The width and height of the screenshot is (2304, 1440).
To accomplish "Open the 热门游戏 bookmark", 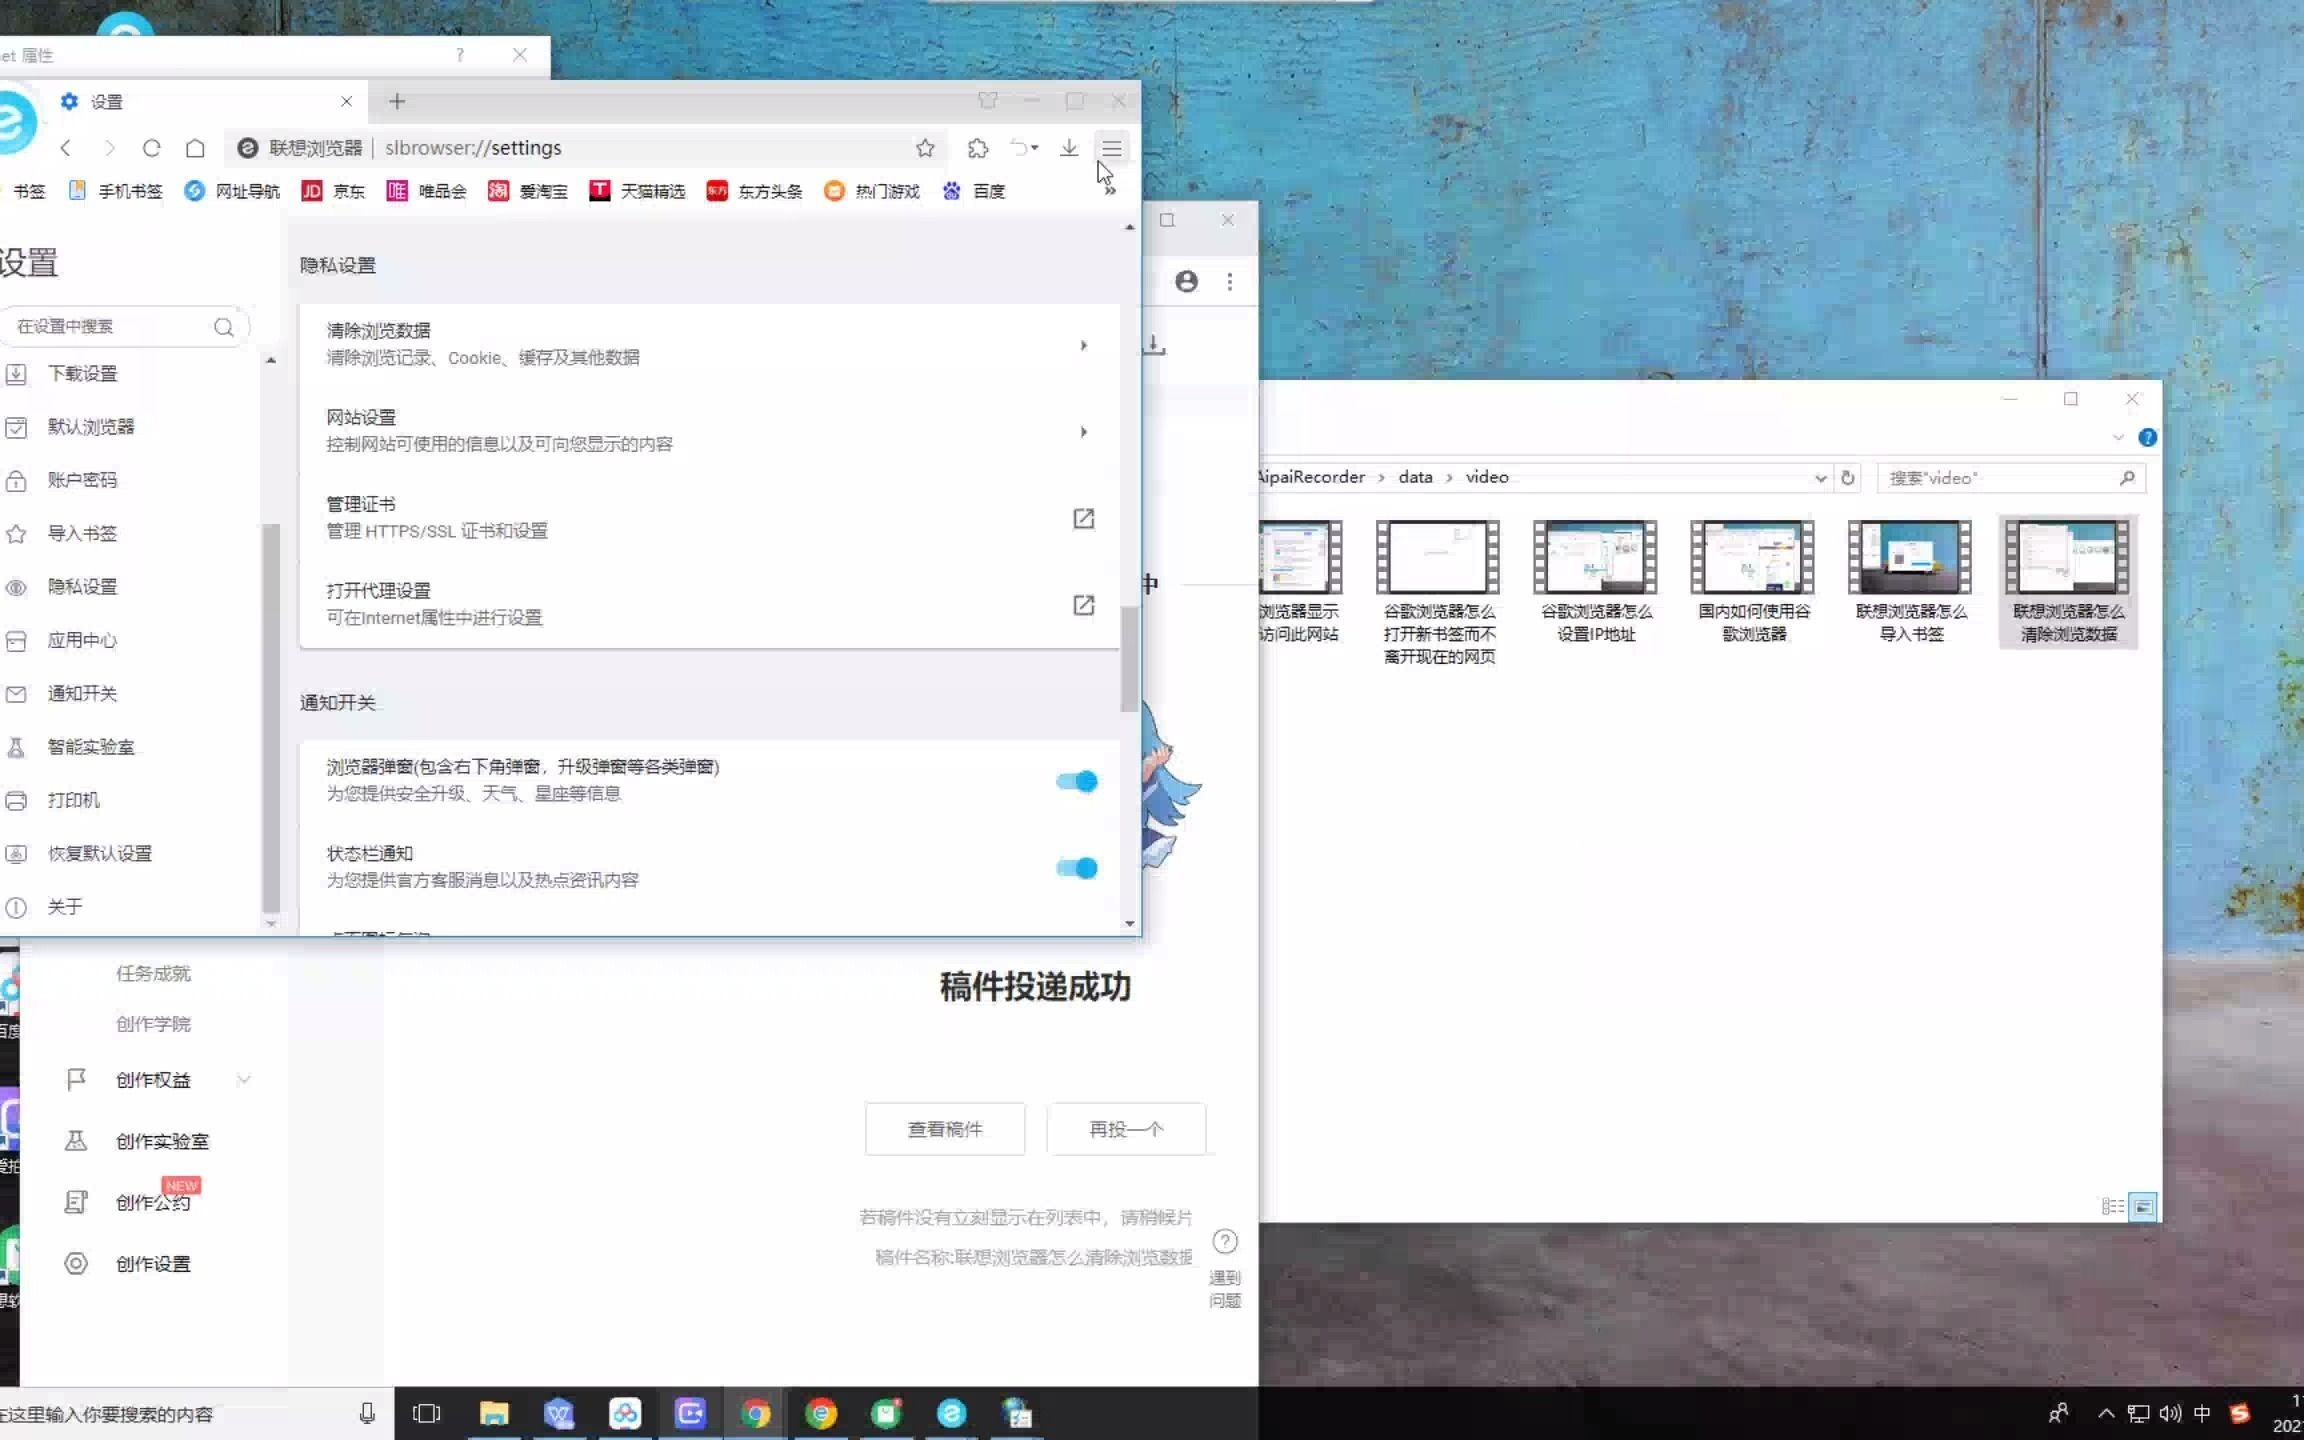I will pos(871,191).
